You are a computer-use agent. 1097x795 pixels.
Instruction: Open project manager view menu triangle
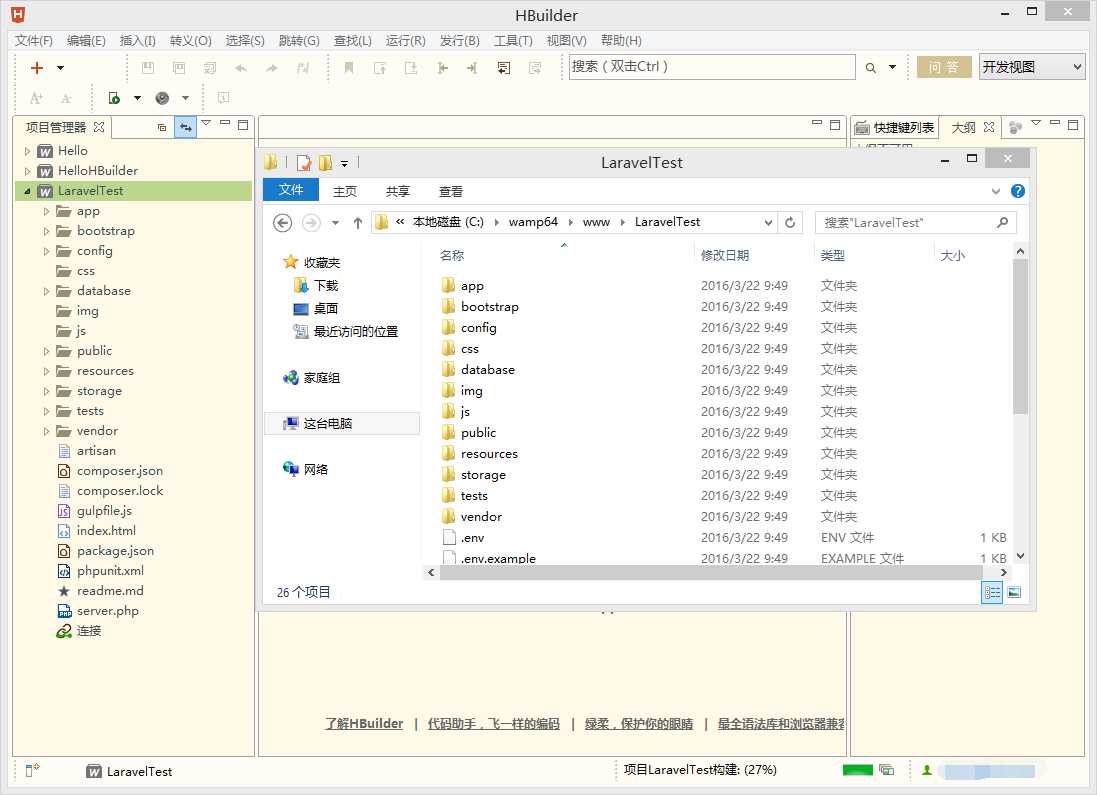click(x=206, y=123)
